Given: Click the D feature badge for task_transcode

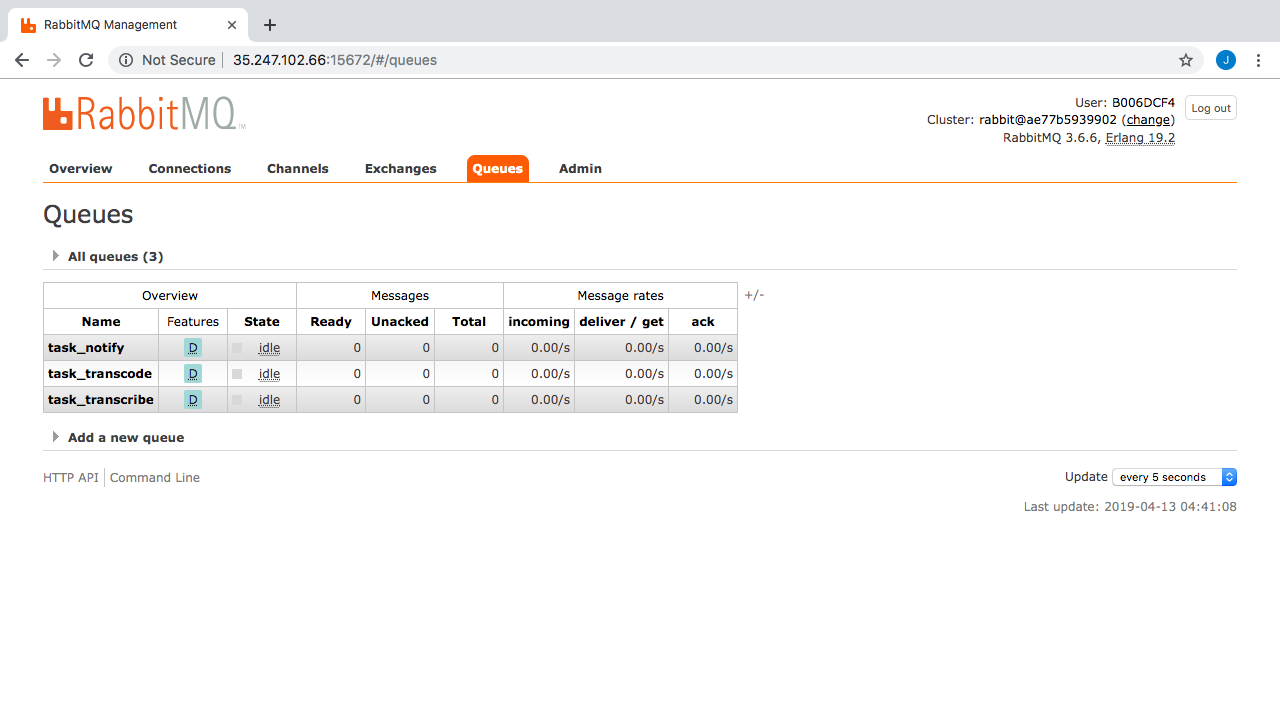Looking at the screenshot, I should (193, 374).
